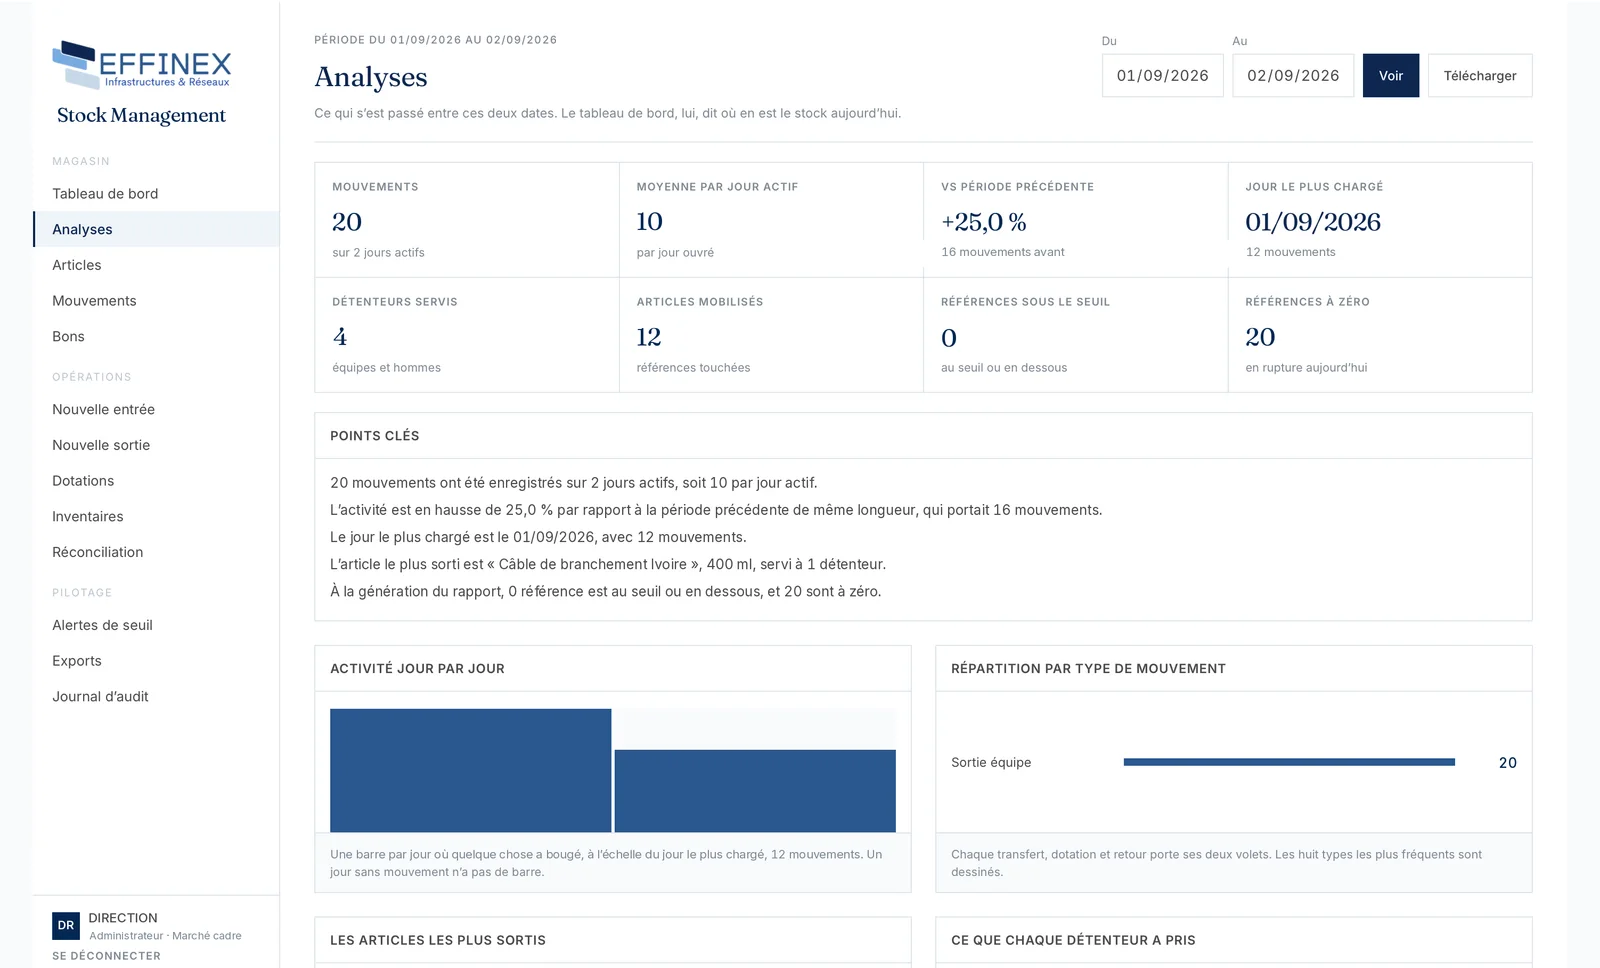Edit the Au end date field
The width and height of the screenshot is (1600, 968).
pyautogui.click(x=1293, y=76)
